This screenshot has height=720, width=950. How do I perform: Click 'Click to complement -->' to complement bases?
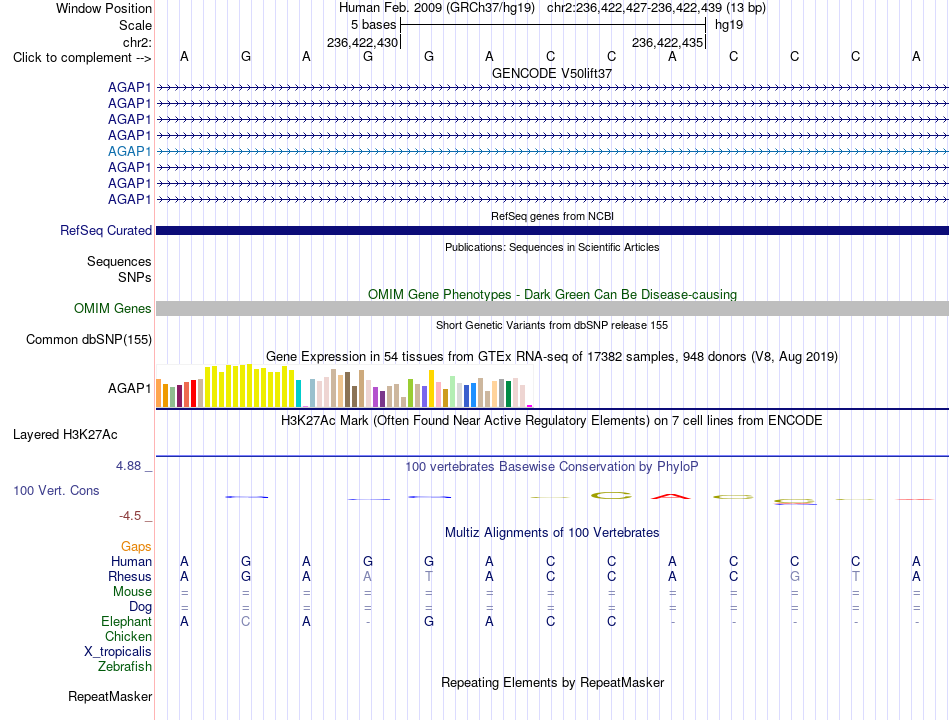pyautogui.click(x=82, y=58)
